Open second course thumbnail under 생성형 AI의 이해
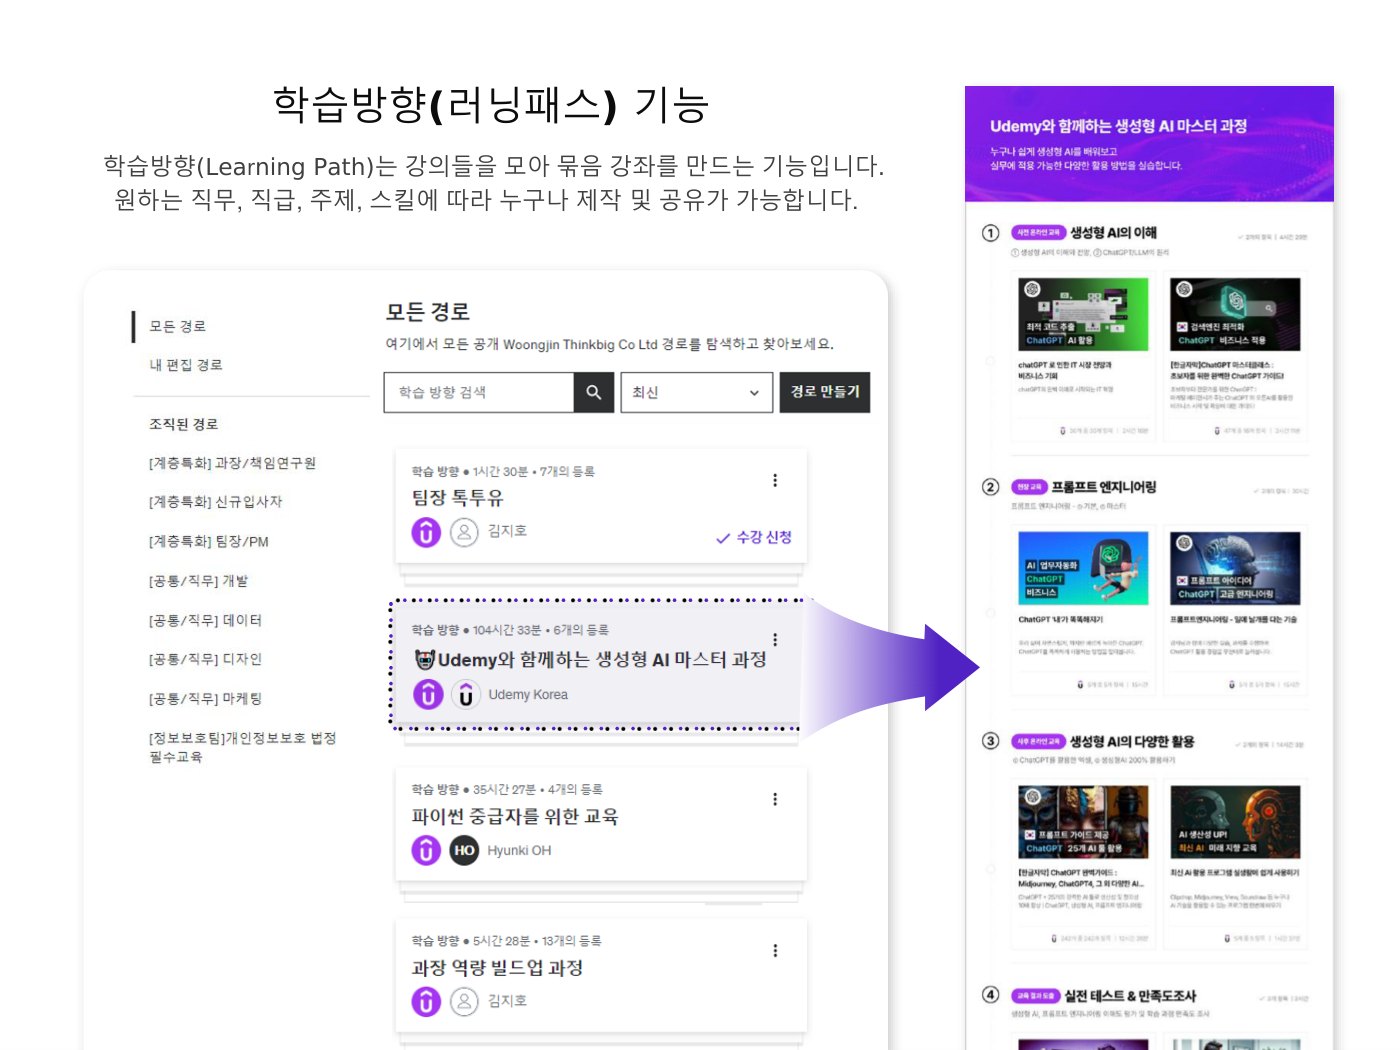1400x1050 pixels. coord(1235,314)
